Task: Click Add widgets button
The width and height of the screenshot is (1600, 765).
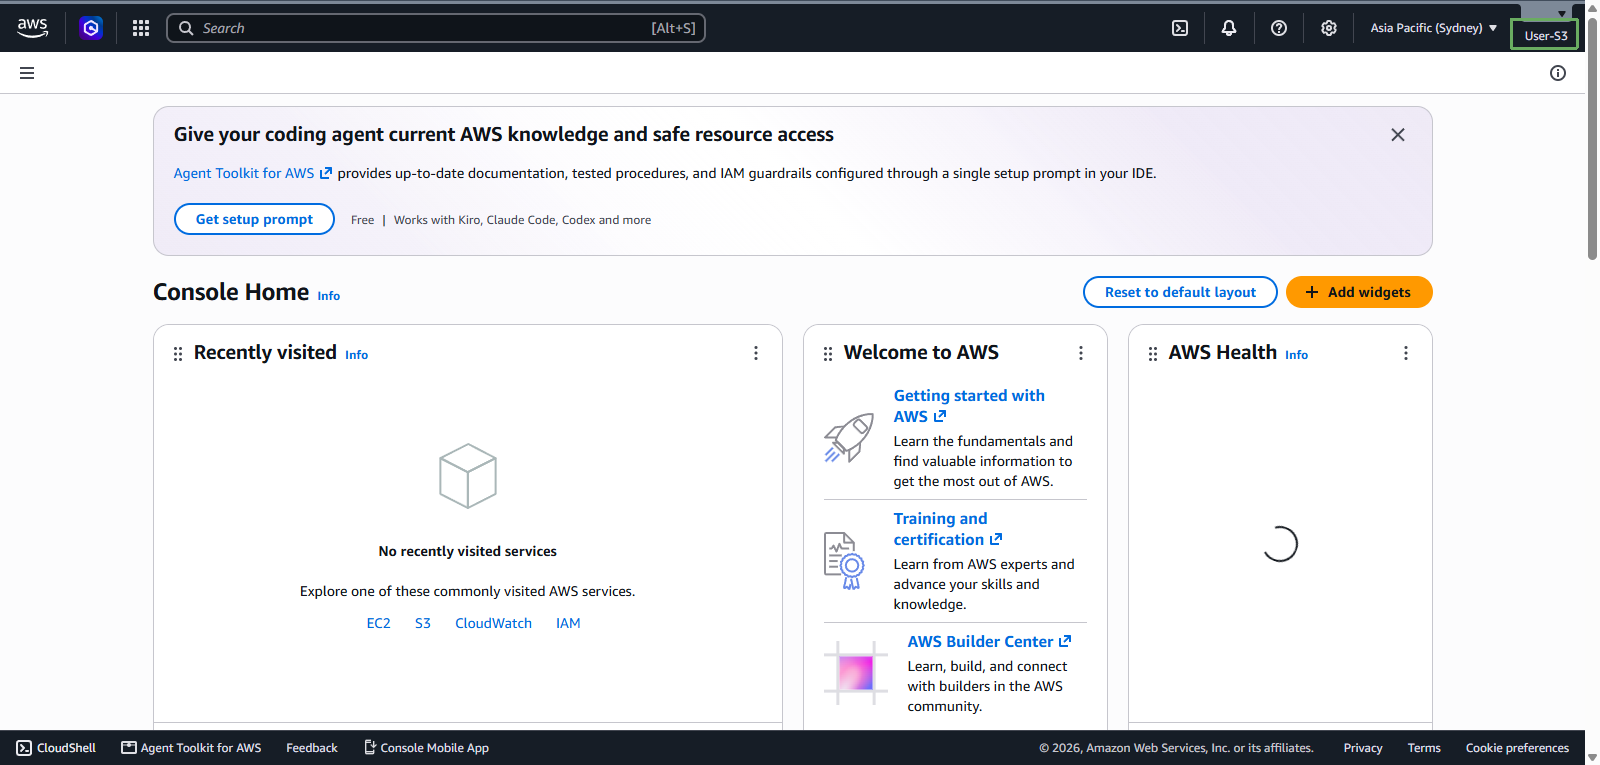Action: 1359,292
